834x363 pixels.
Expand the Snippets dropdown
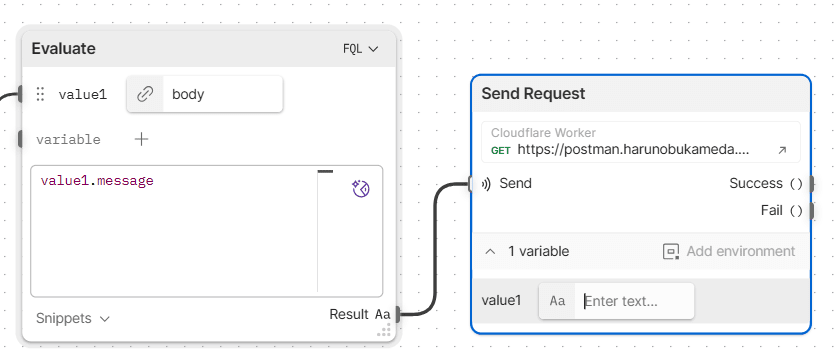73,318
